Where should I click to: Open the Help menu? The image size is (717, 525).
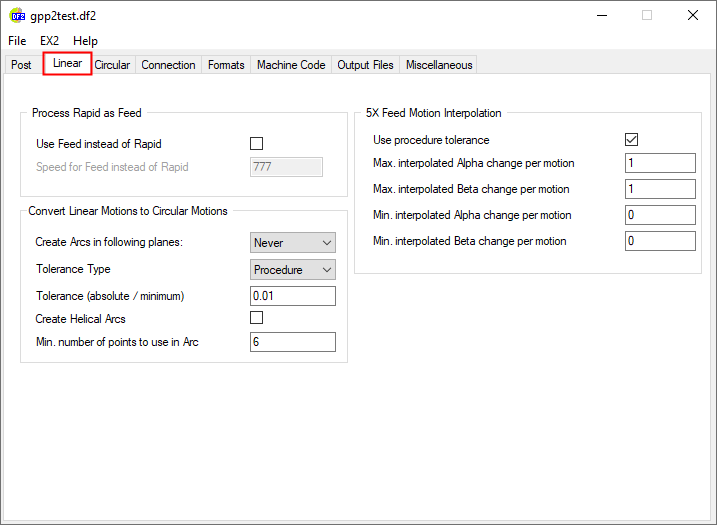pyautogui.click(x=86, y=41)
